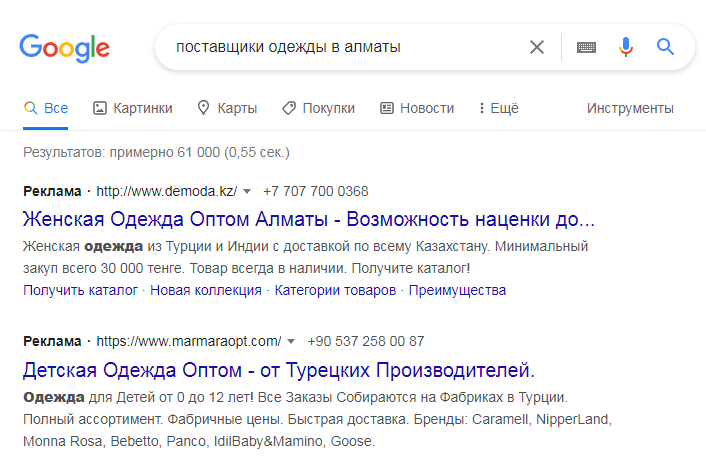Switch to the Картинки tab
The height and width of the screenshot is (474, 706).
pos(133,108)
